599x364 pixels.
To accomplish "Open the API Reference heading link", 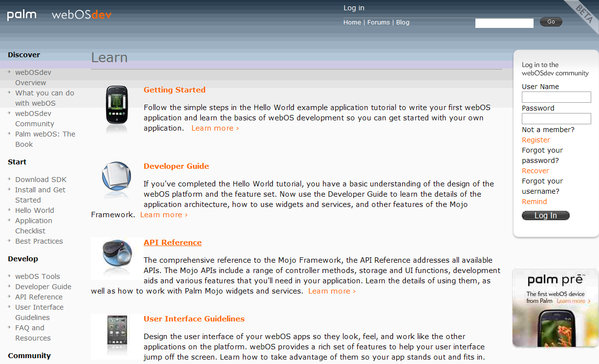I will [x=172, y=243].
